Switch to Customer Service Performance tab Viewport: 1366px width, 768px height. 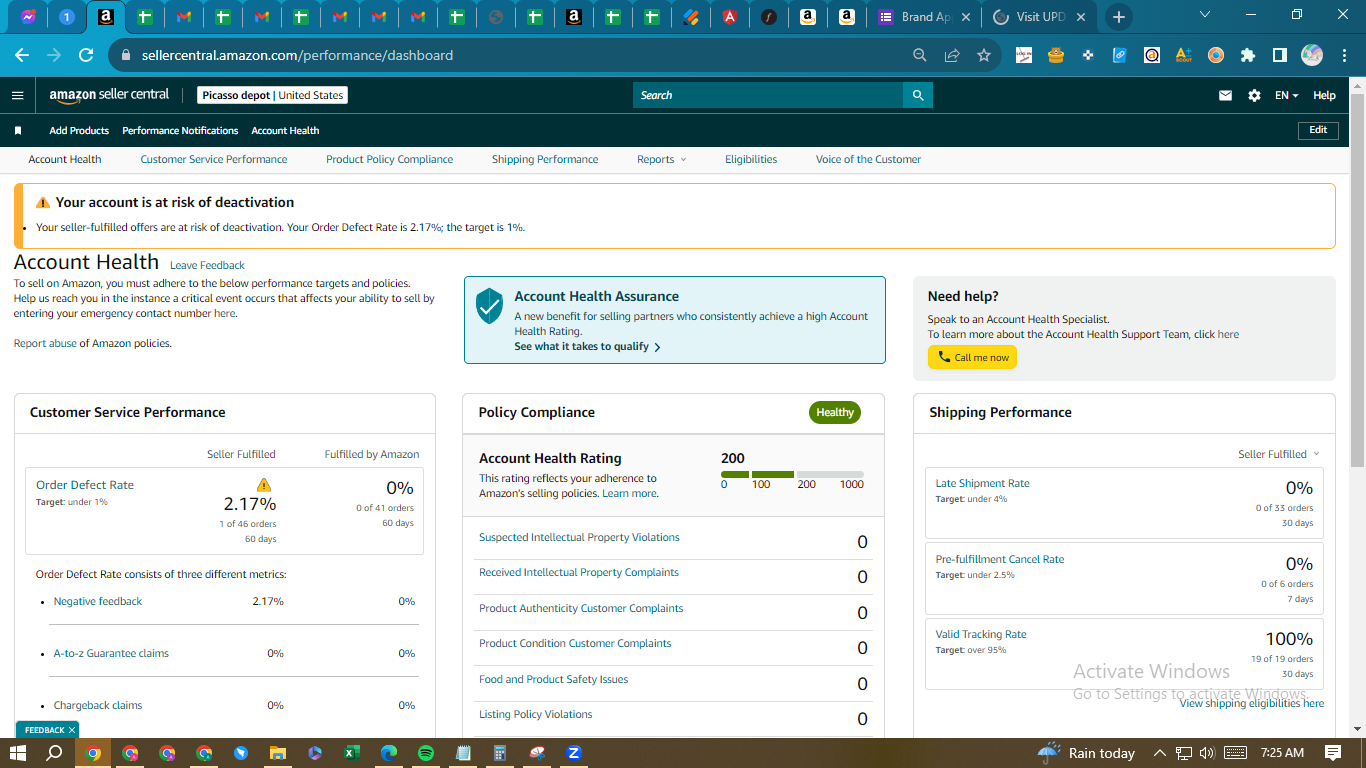pos(214,159)
